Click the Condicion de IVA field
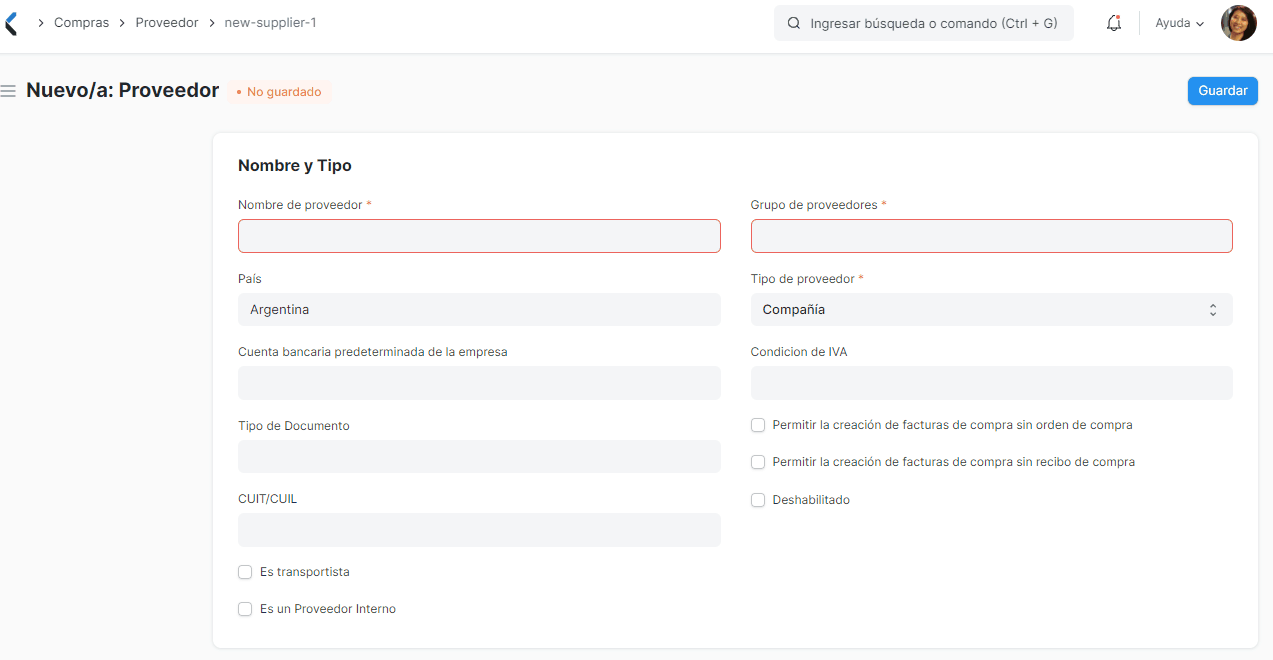Screen dimensions: 1273x660 tap(991, 383)
